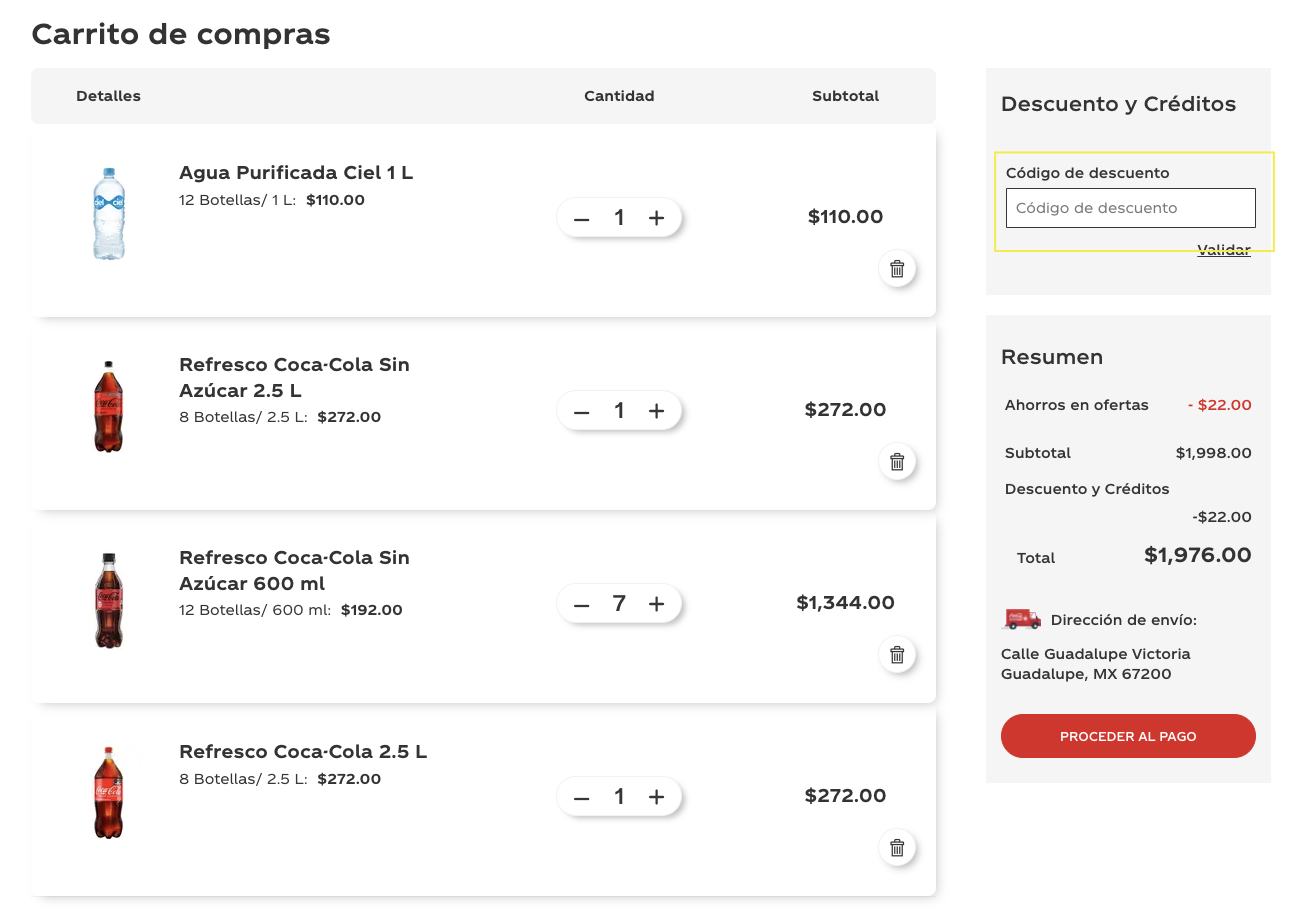Select the Agua Purificada Ciel 1 L title
Image resolution: width=1290 pixels, height=912 pixels.
click(295, 172)
